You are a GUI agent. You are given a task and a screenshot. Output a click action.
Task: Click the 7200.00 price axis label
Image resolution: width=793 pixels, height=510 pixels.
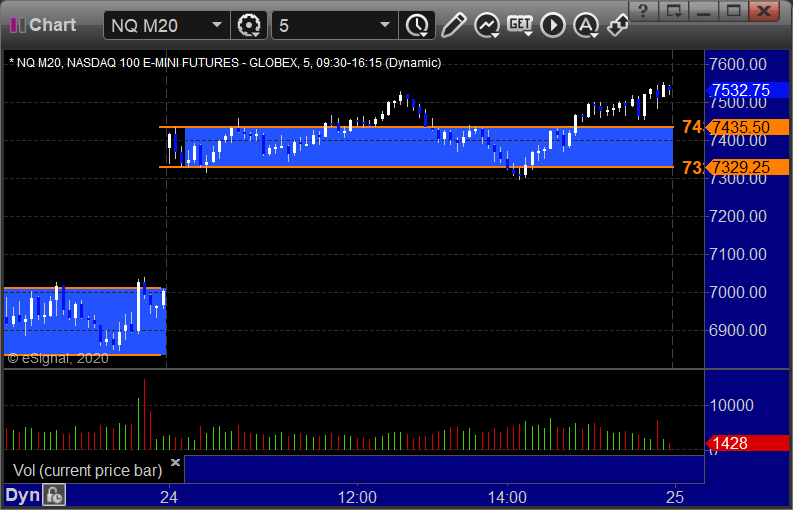coord(738,216)
